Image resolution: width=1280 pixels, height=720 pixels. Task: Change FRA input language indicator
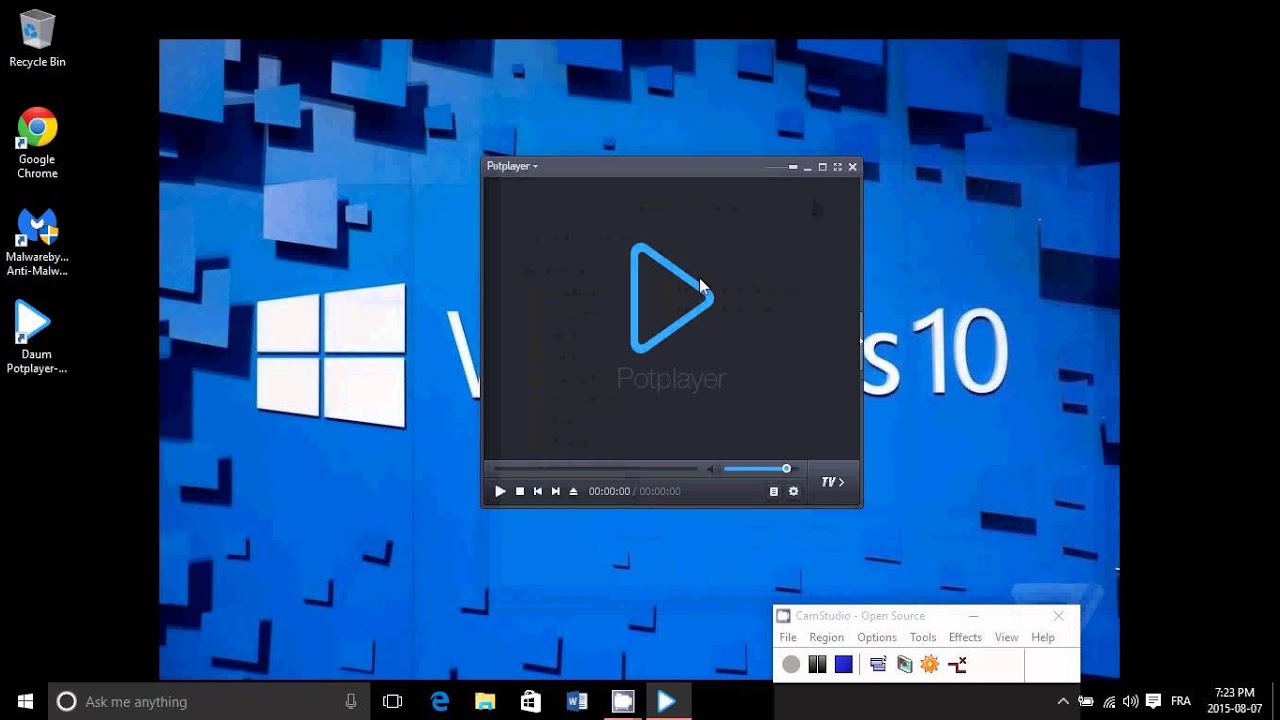1181,701
